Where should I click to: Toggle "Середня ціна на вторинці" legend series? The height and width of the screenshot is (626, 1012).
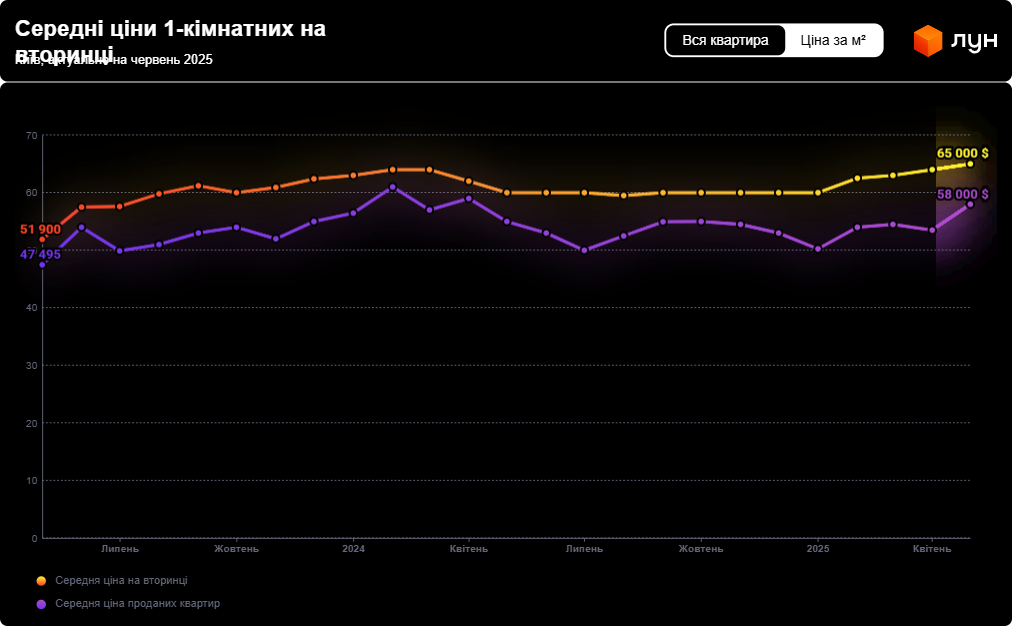pyautogui.click(x=121, y=581)
